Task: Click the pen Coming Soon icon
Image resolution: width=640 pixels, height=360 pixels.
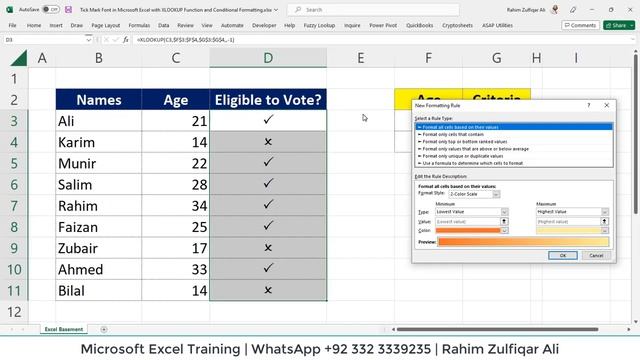Action: [x=573, y=9]
